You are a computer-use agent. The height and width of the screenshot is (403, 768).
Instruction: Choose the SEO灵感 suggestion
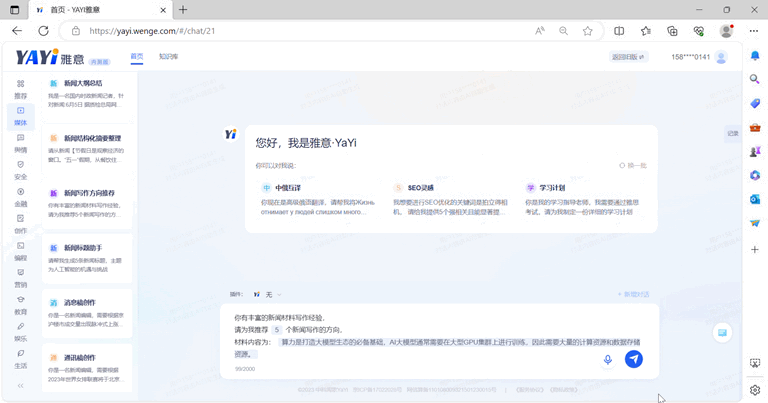coord(451,200)
